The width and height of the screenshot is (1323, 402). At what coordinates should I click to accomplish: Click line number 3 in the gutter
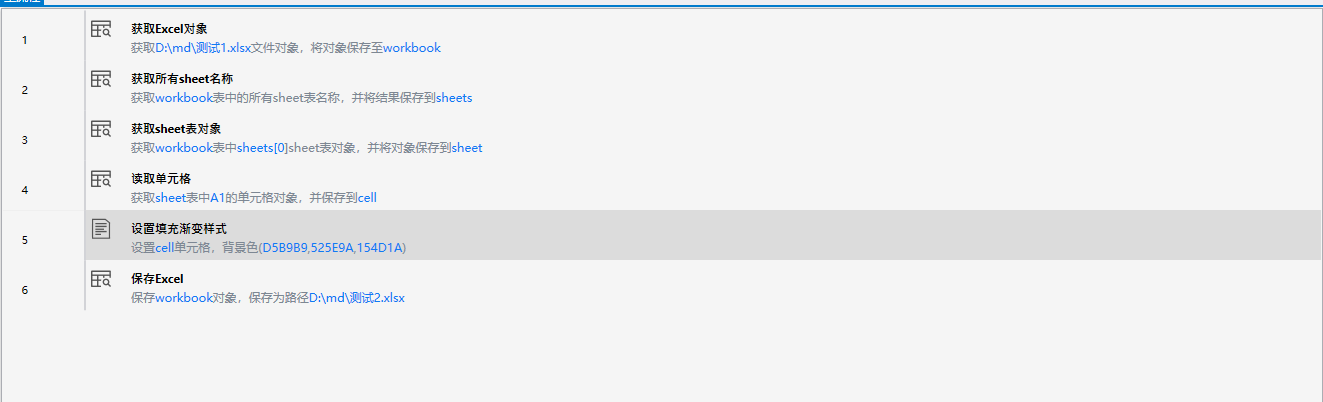pos(25,140)
